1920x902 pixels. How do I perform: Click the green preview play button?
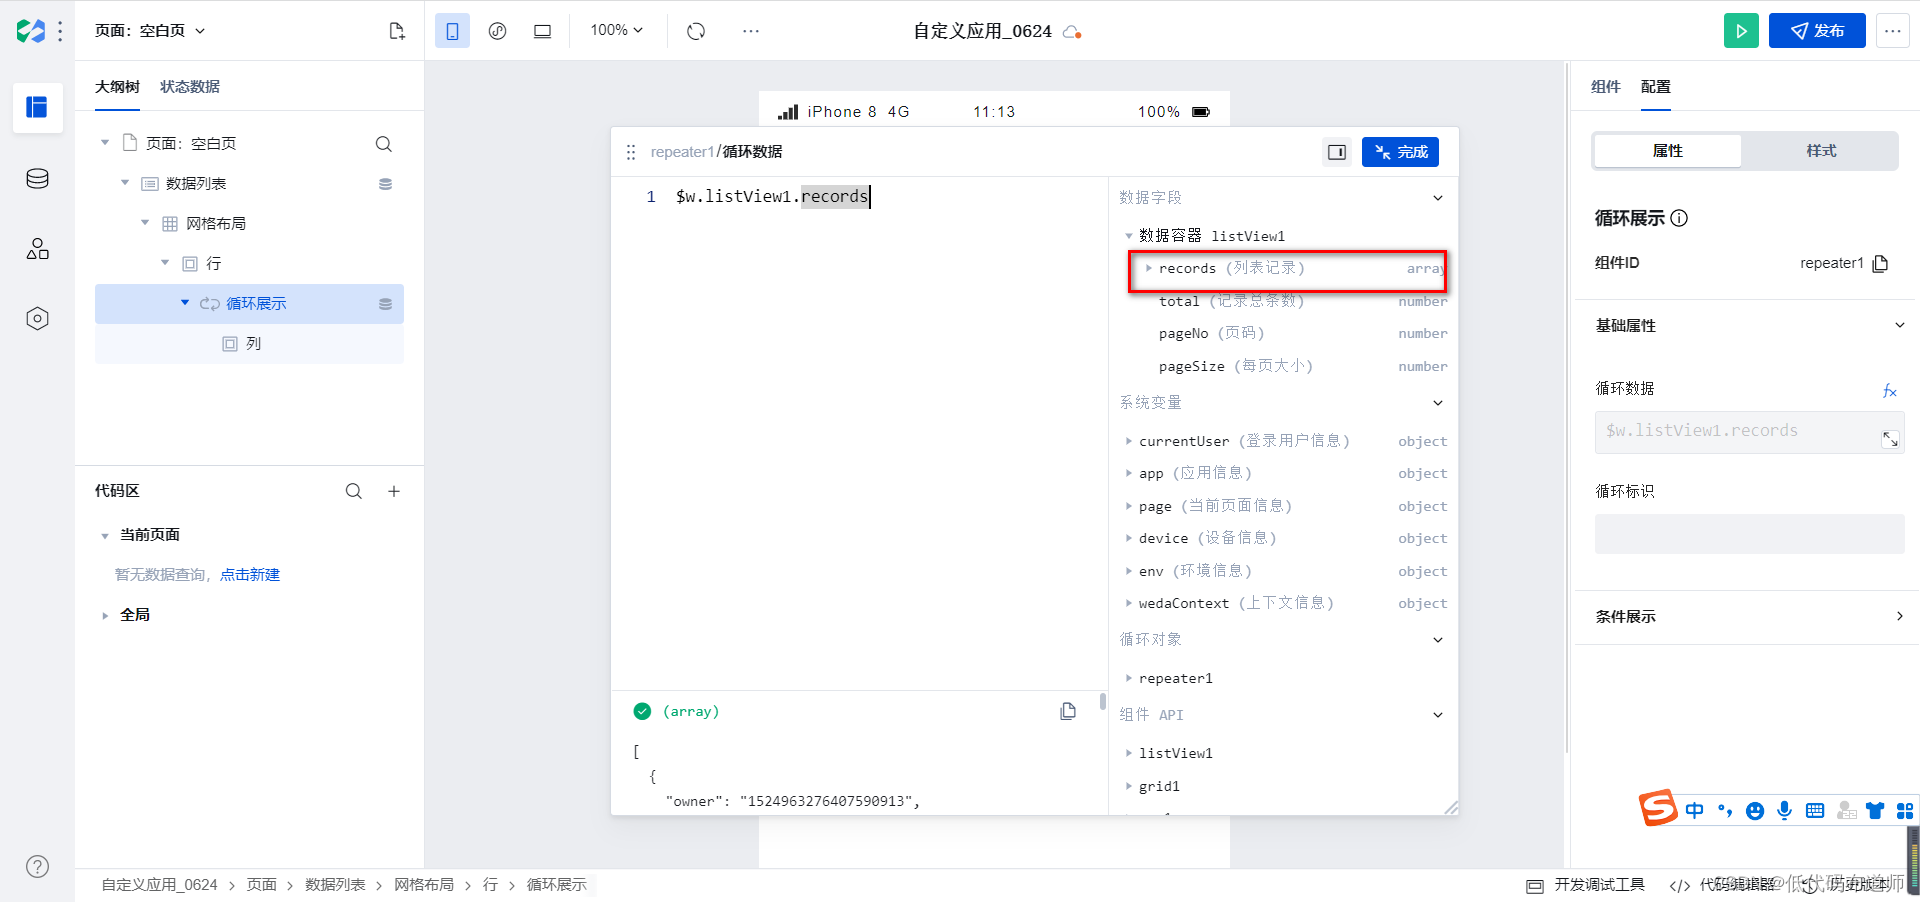(x=1741, y=31)
